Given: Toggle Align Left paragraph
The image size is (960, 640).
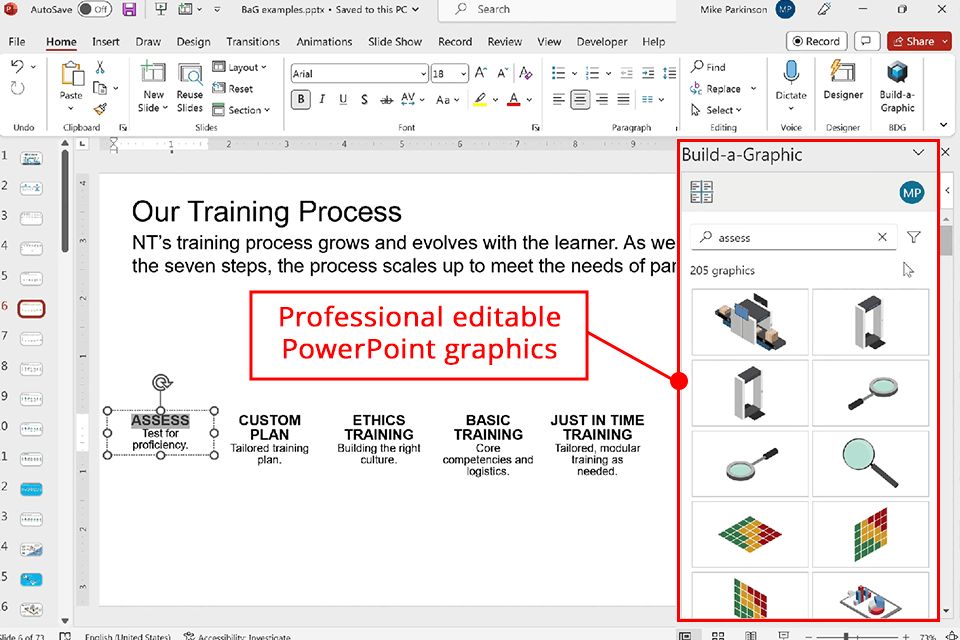Looking at the screenshot, I should [558, 99].
